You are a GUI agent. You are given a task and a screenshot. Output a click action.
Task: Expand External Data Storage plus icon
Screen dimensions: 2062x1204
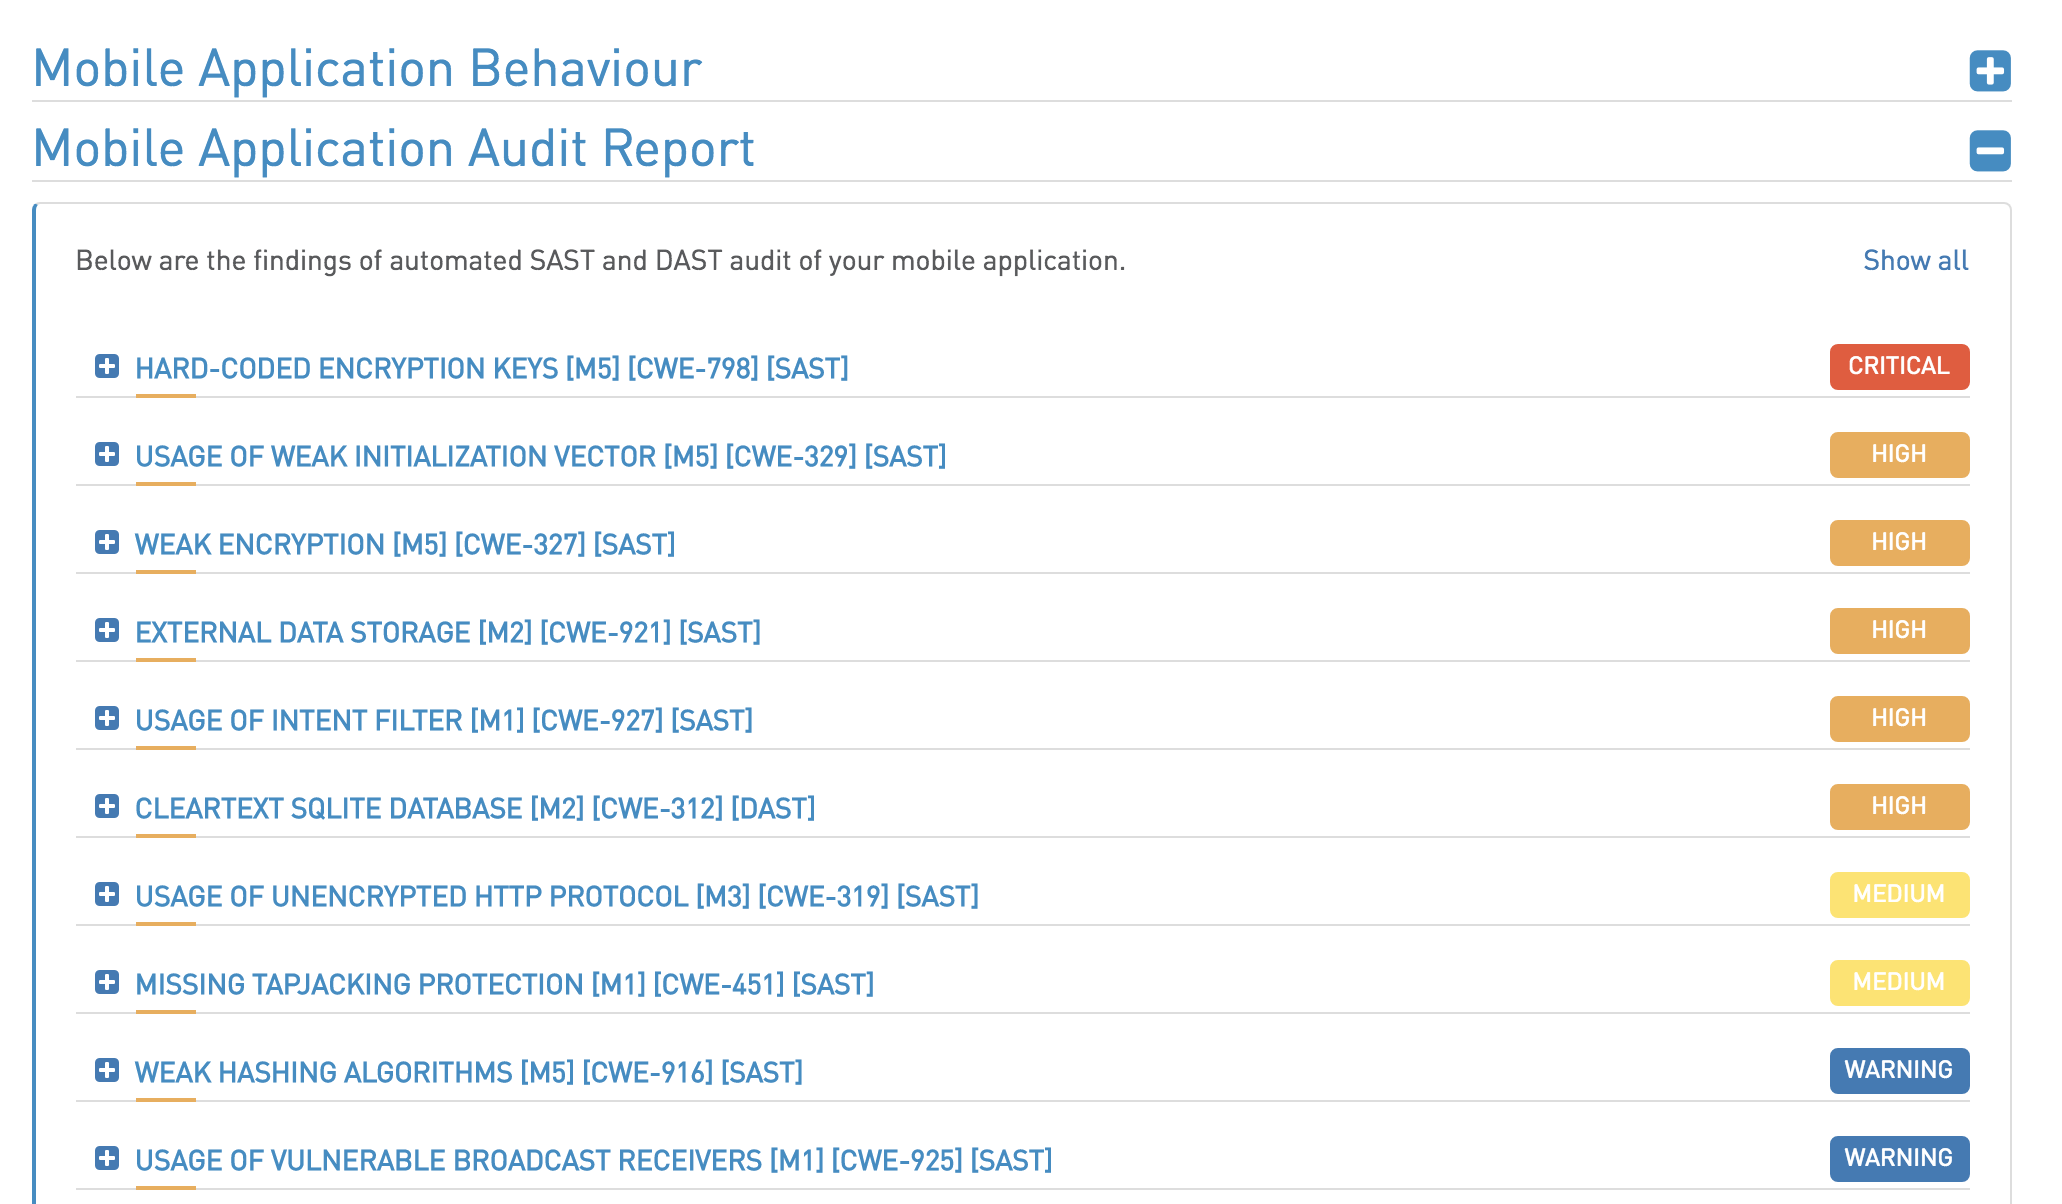[107, 630]
